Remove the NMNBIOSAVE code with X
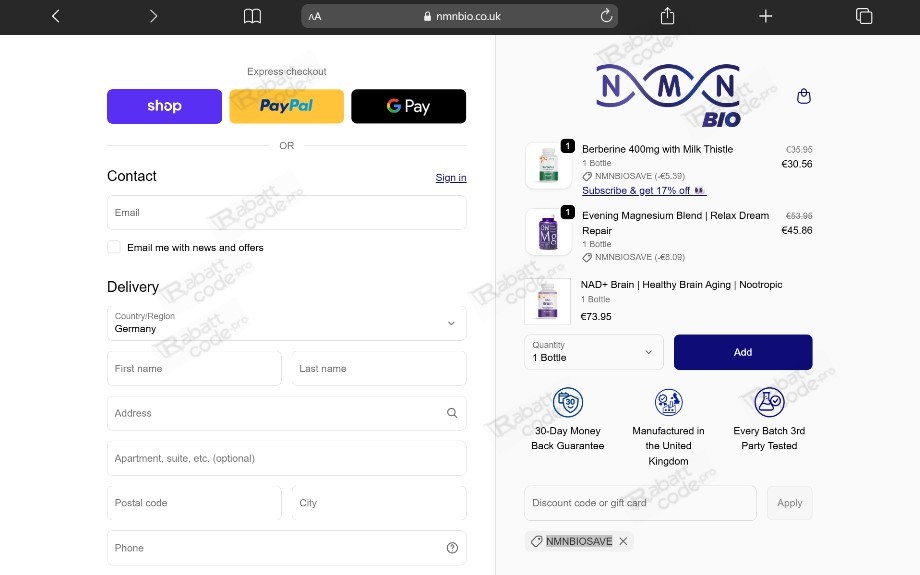 (623, 541)
